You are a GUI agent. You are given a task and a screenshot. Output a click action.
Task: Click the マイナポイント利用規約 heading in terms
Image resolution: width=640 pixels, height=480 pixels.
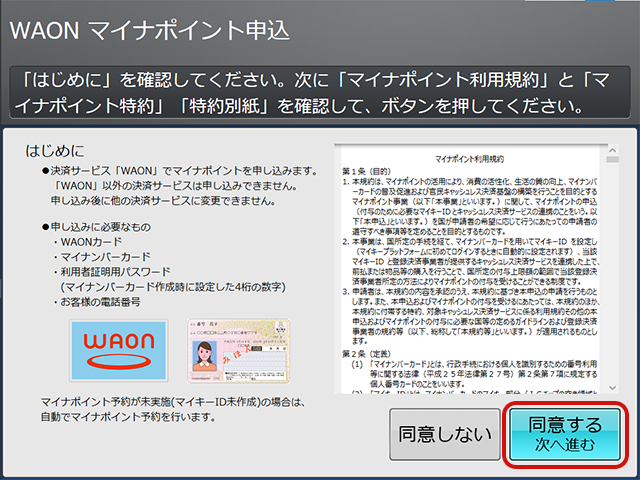click(x=469, y=159)
